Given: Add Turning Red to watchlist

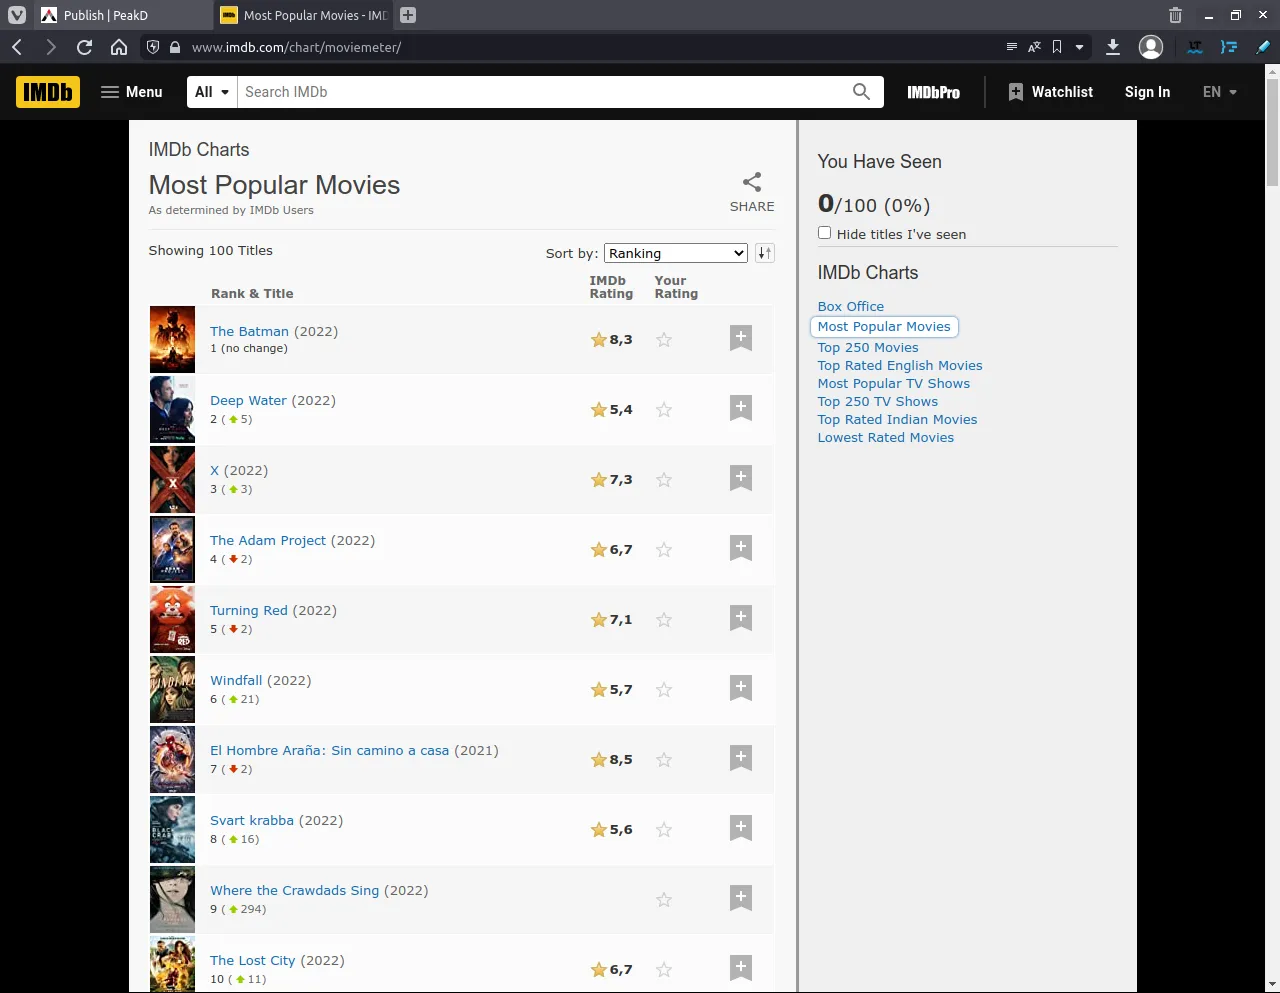Looking at the screenshot, I should tap(741, 618).
